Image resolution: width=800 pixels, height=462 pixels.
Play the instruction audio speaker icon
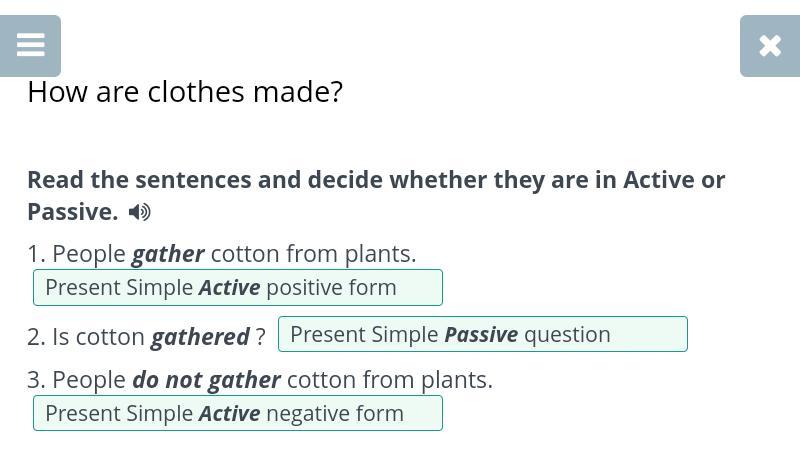(140, 212)
